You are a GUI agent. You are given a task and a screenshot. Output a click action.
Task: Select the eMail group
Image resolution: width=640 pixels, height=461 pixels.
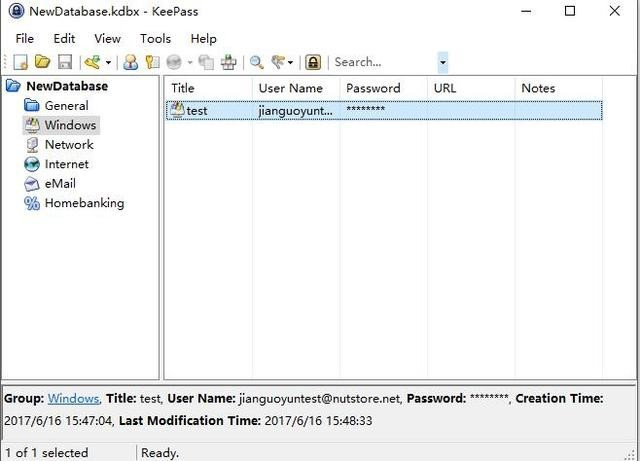pos(60,184)
